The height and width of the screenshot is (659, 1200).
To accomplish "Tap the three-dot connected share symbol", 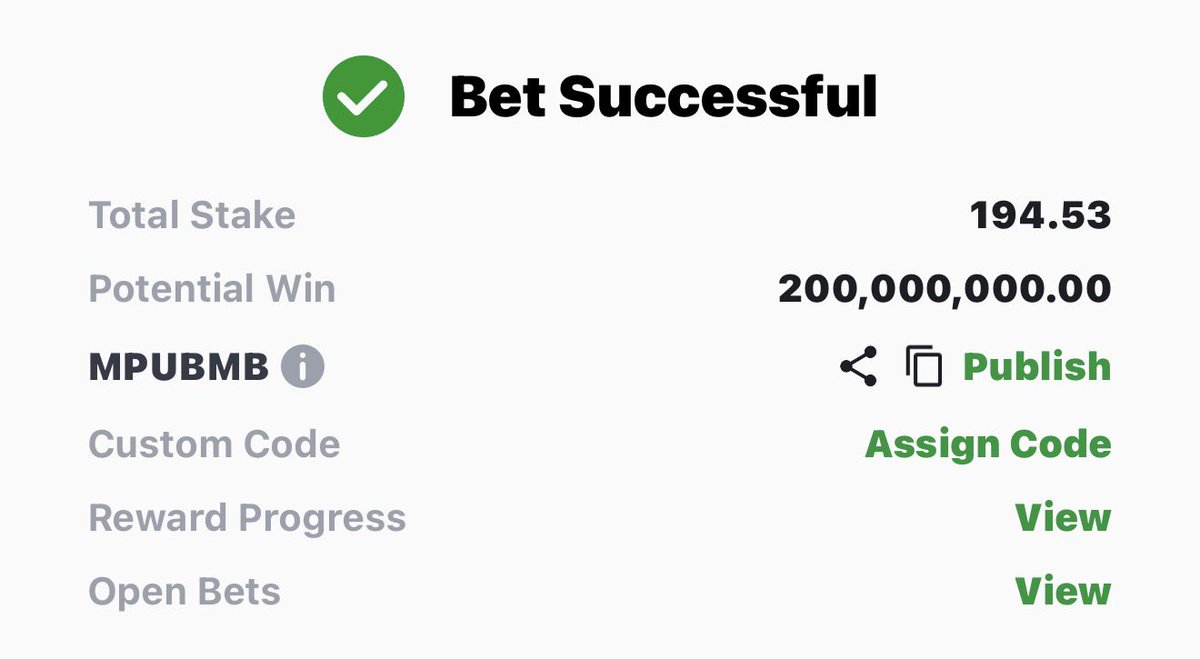I will tap(858, 367).
